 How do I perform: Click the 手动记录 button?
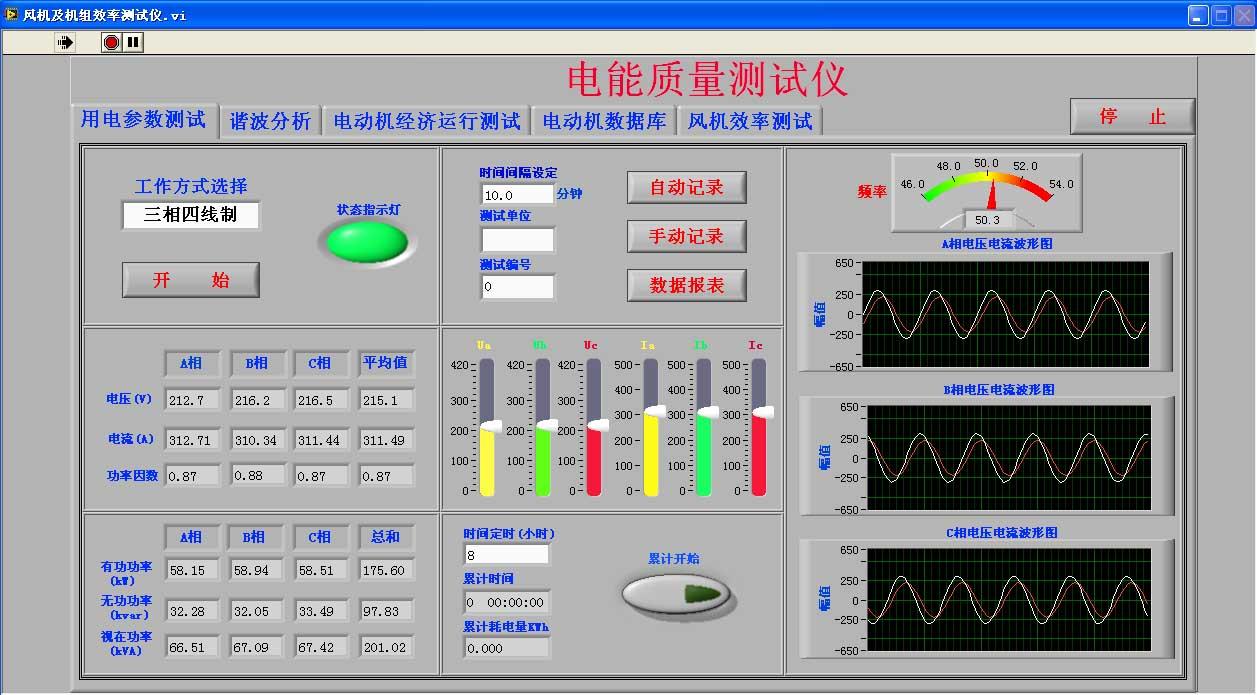[686, 236]
